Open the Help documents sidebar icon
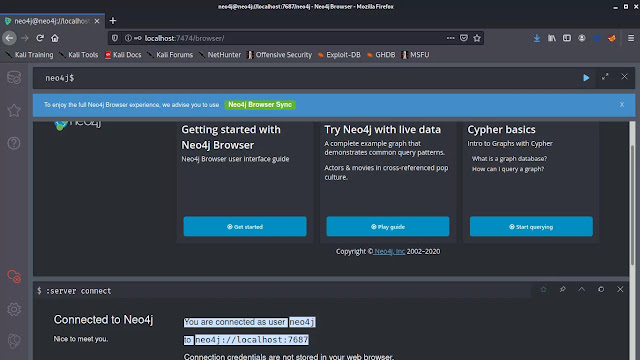Image resolution: width=640 pixels, height=360 pixels. 14,143
